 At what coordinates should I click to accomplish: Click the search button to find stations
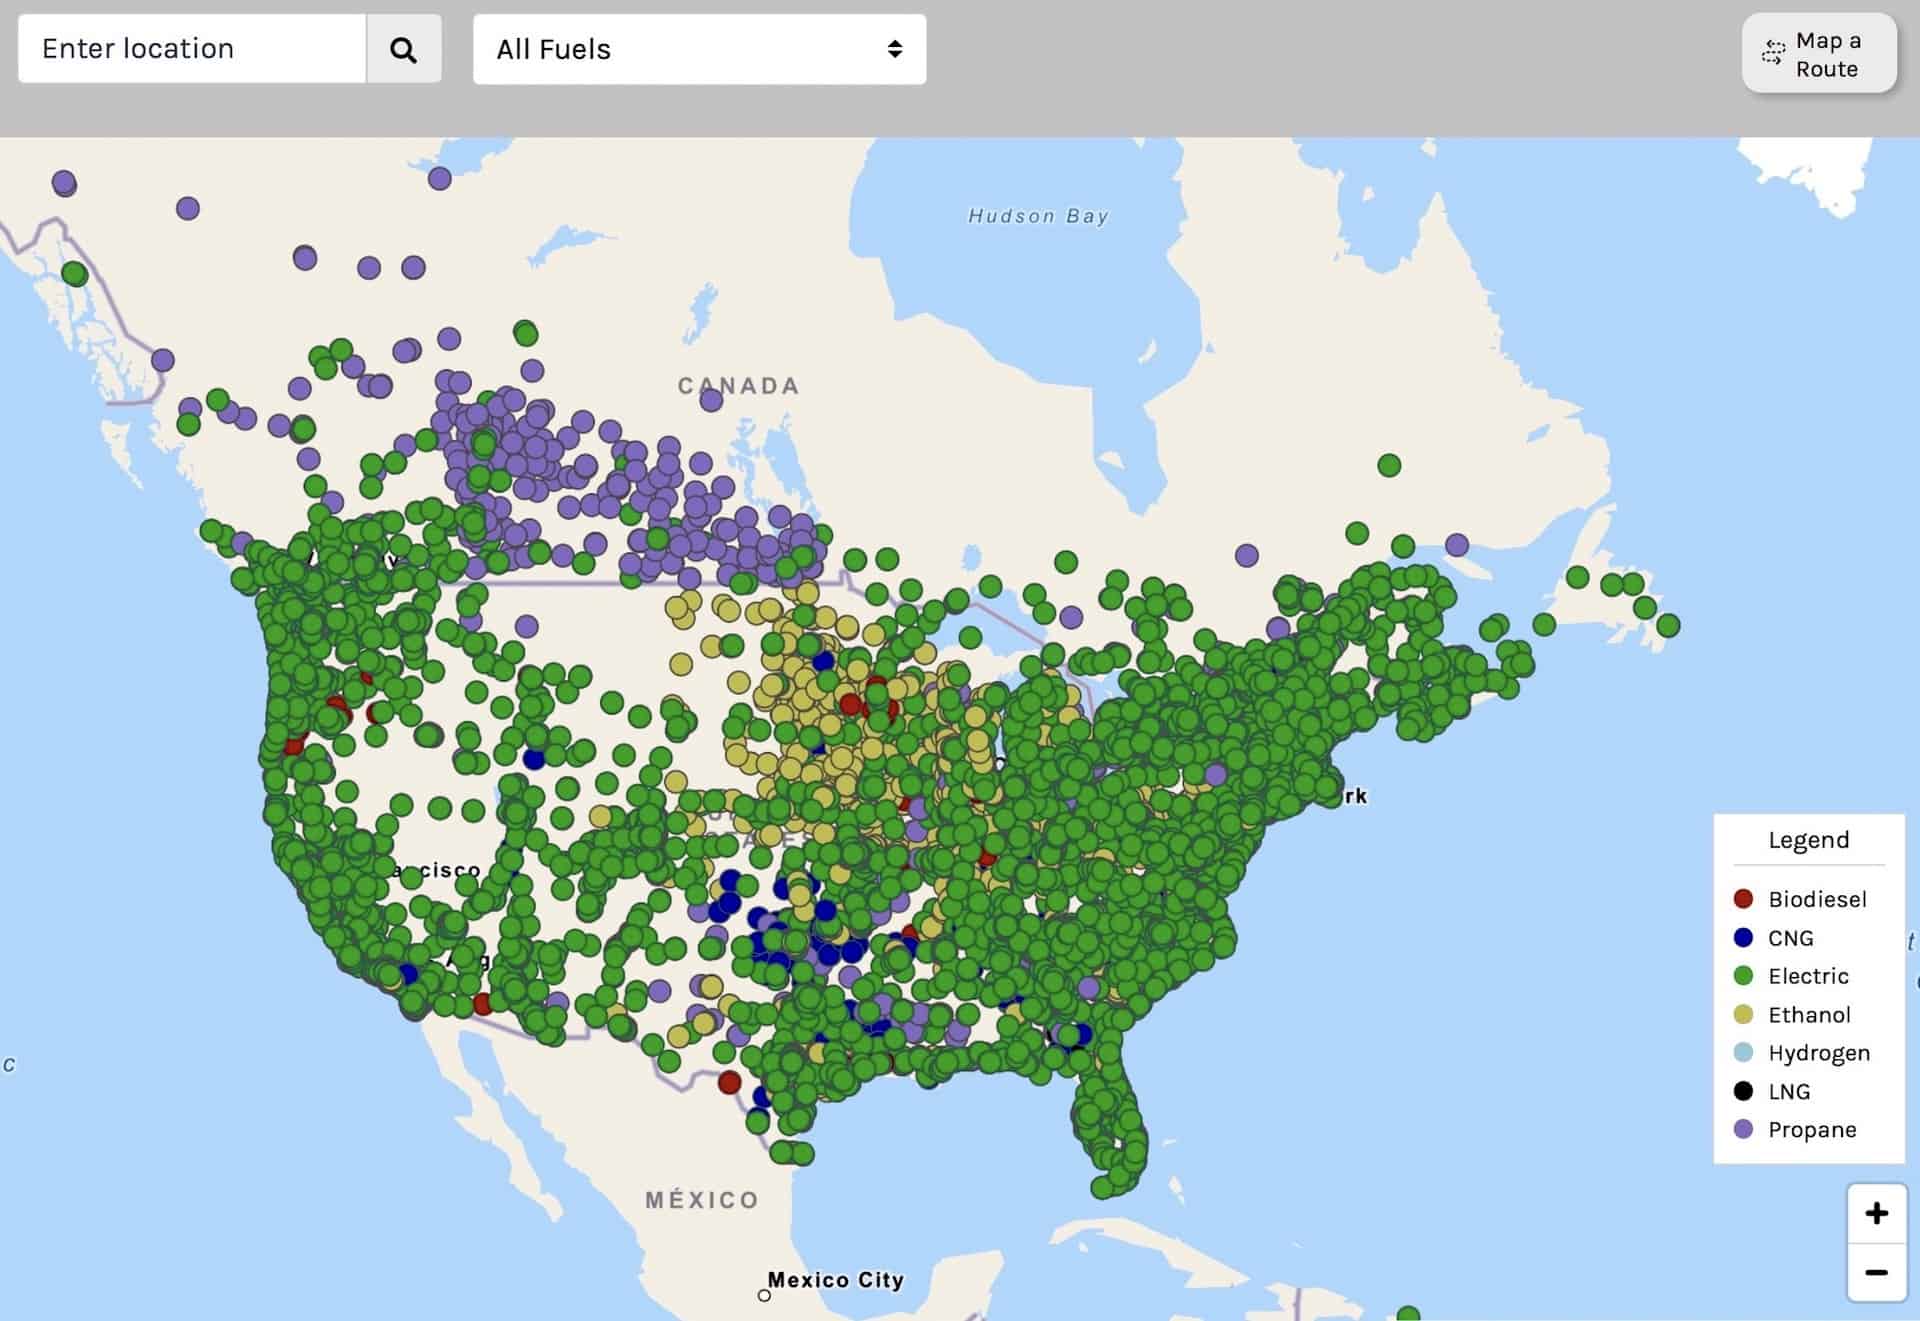[404, 48]
